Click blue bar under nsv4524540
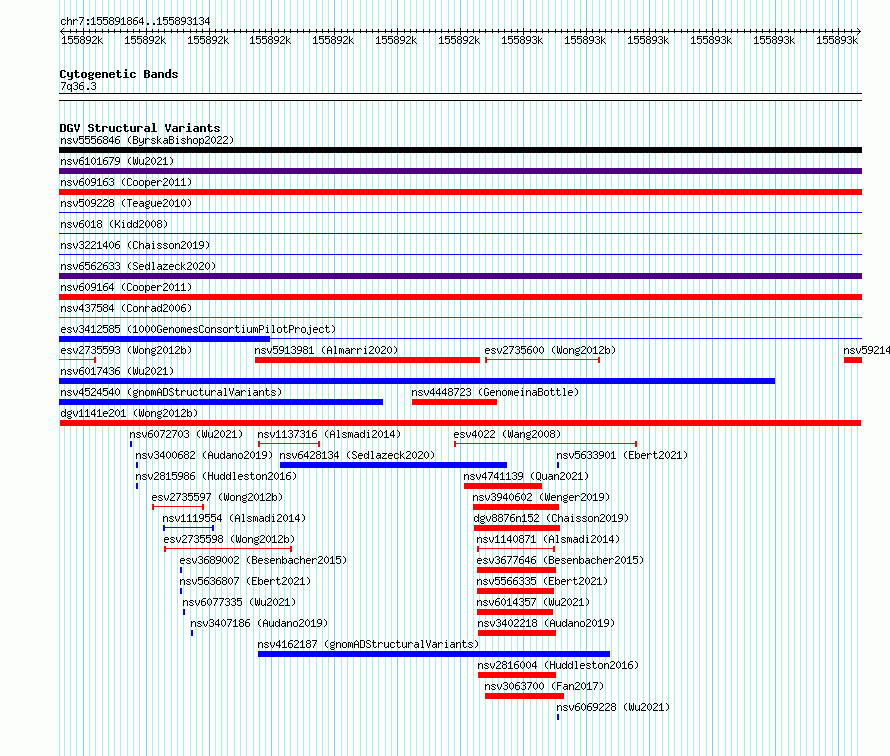890x756 pixels. click(x=221, y=402)
